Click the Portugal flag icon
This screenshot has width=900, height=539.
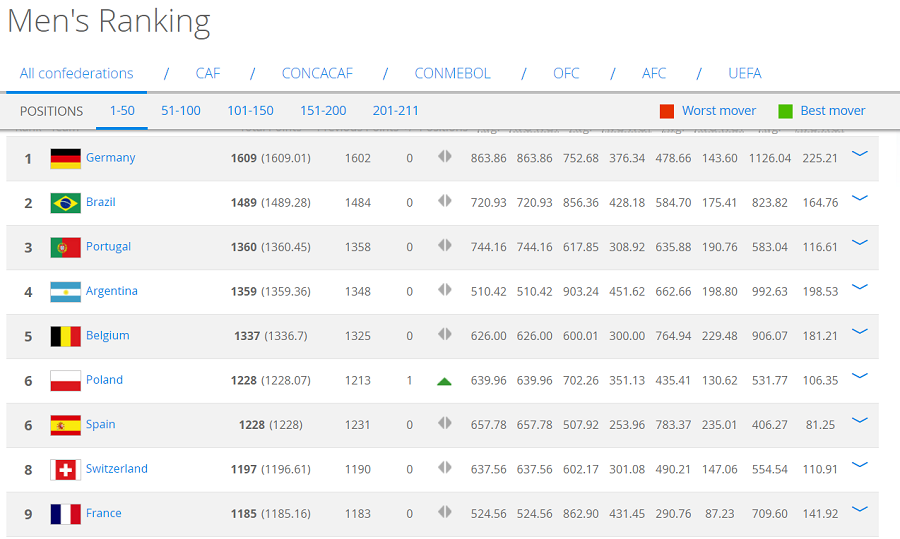[65, 247]
